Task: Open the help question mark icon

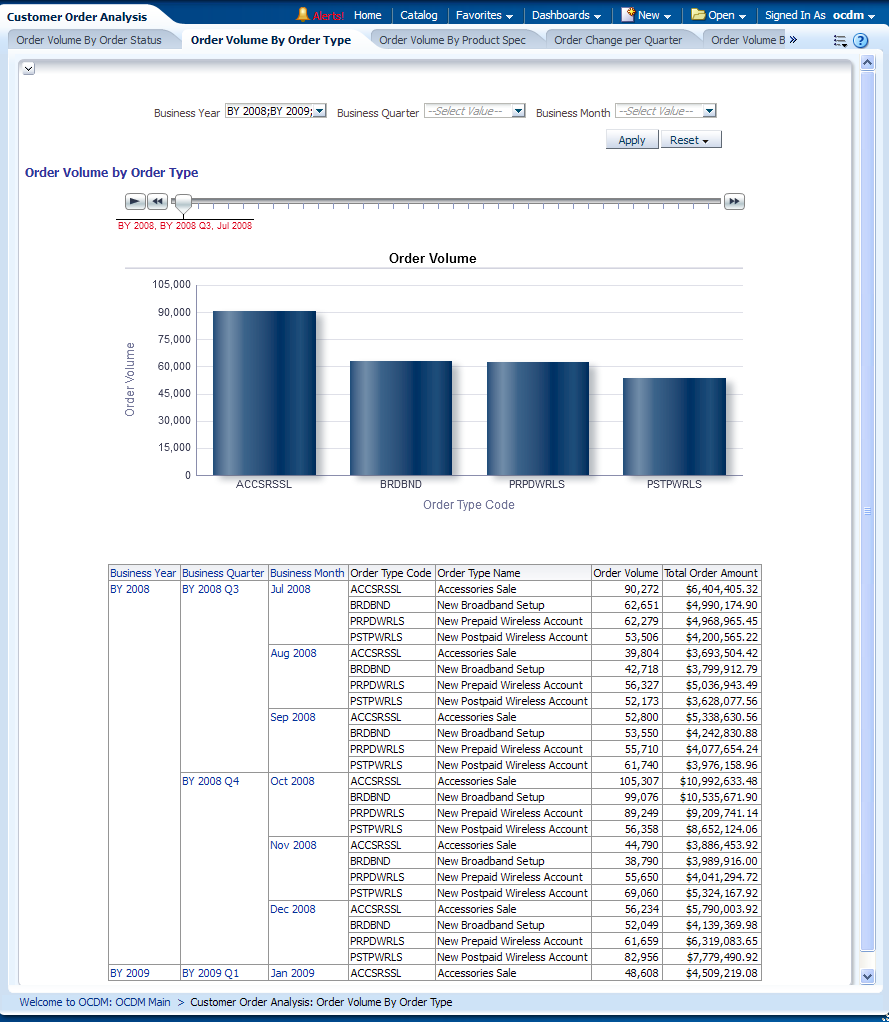Action: [860, 41]
